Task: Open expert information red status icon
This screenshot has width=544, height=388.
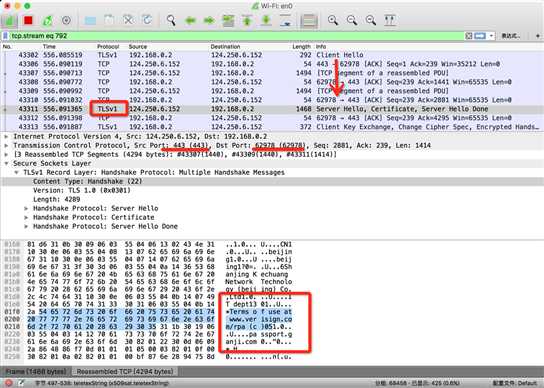Action: (x=8, y=383)
